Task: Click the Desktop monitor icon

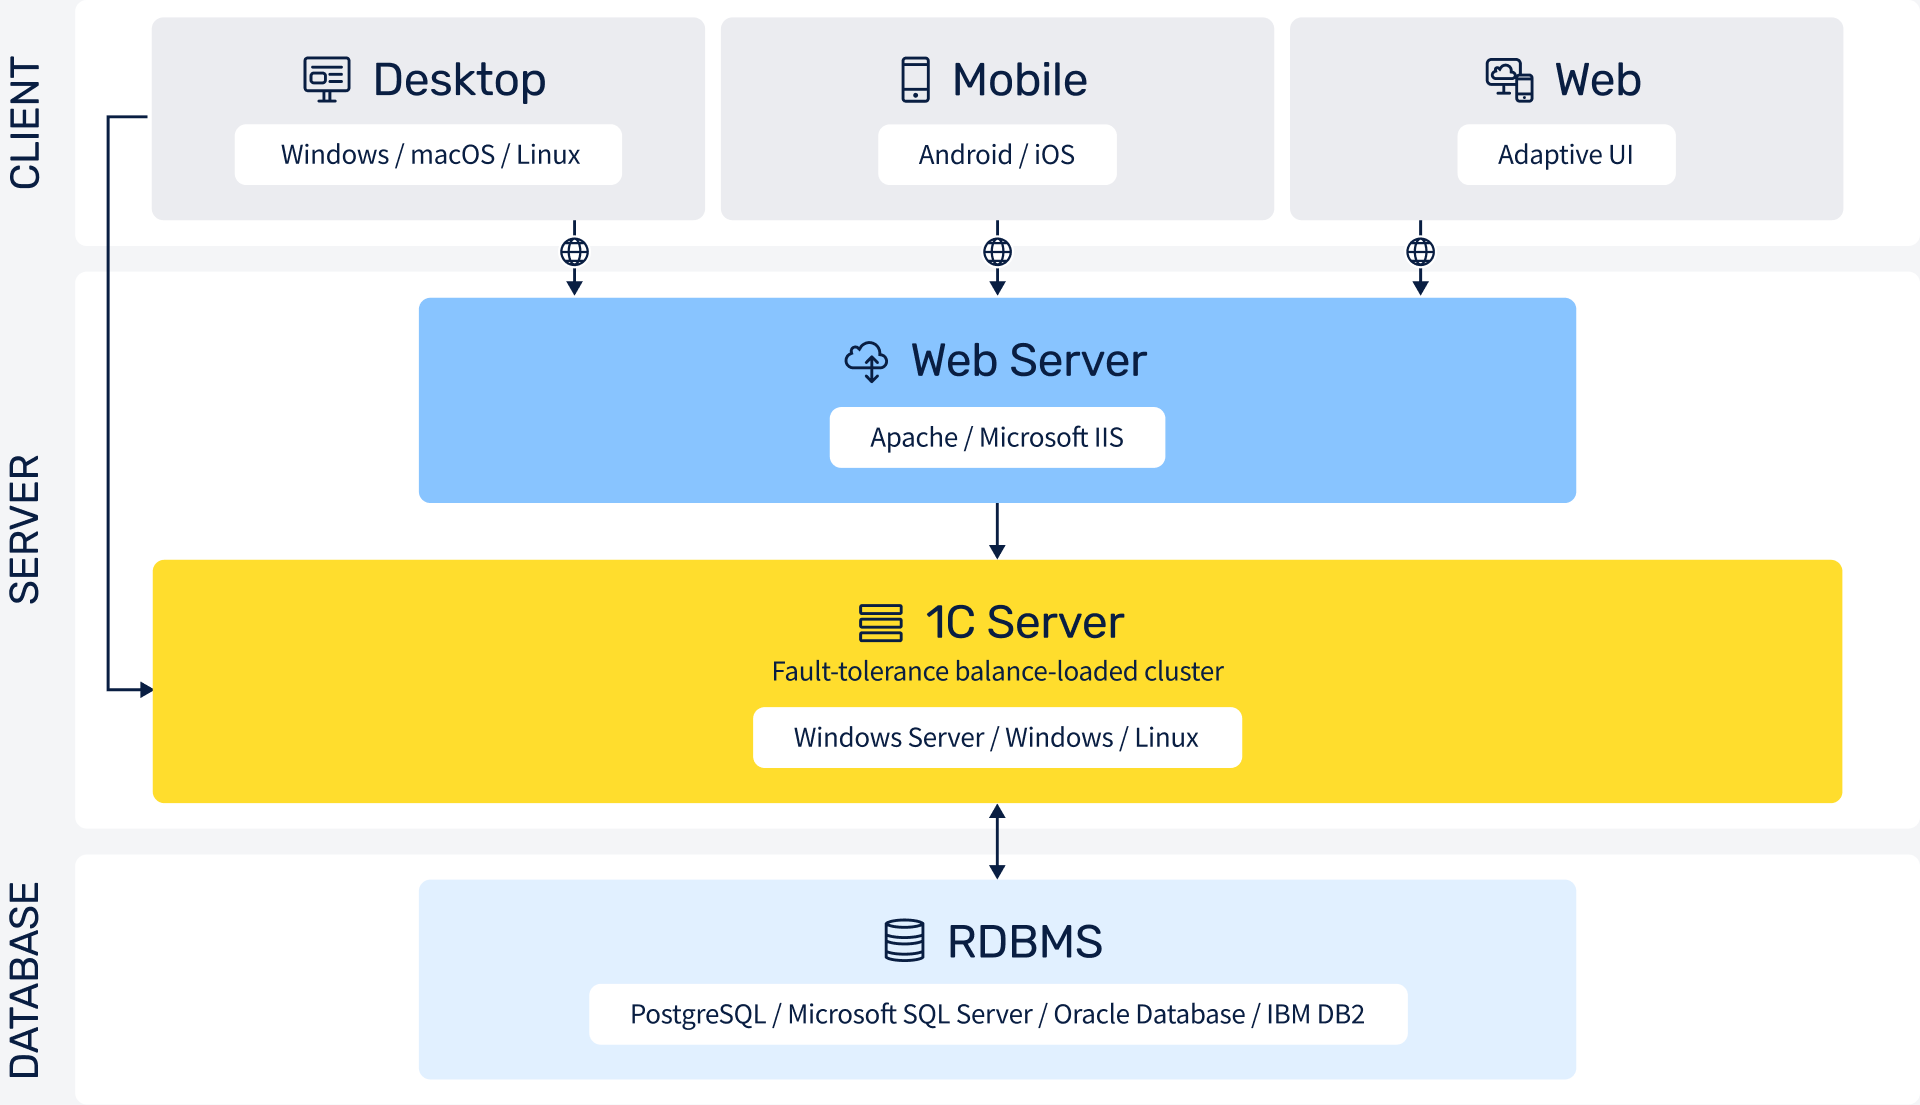Action: (327, 79)
